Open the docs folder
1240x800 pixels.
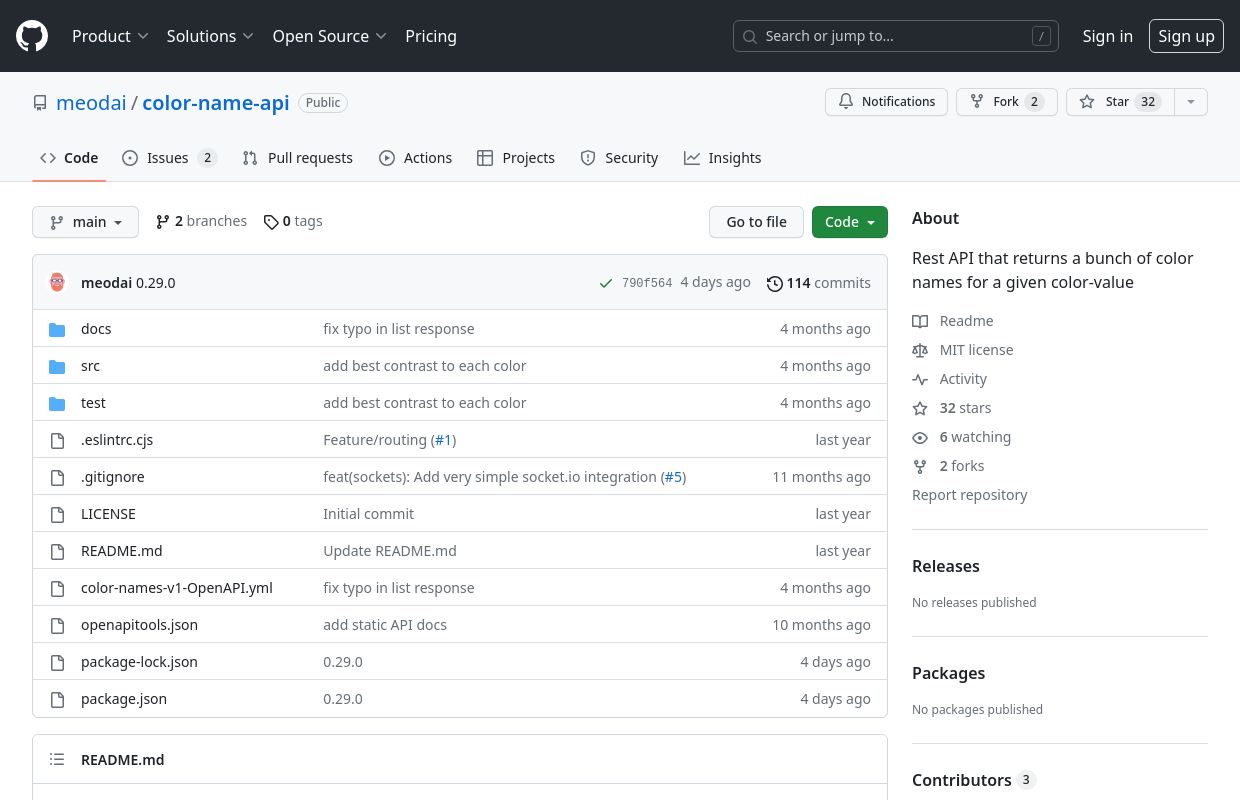[96, 329]
